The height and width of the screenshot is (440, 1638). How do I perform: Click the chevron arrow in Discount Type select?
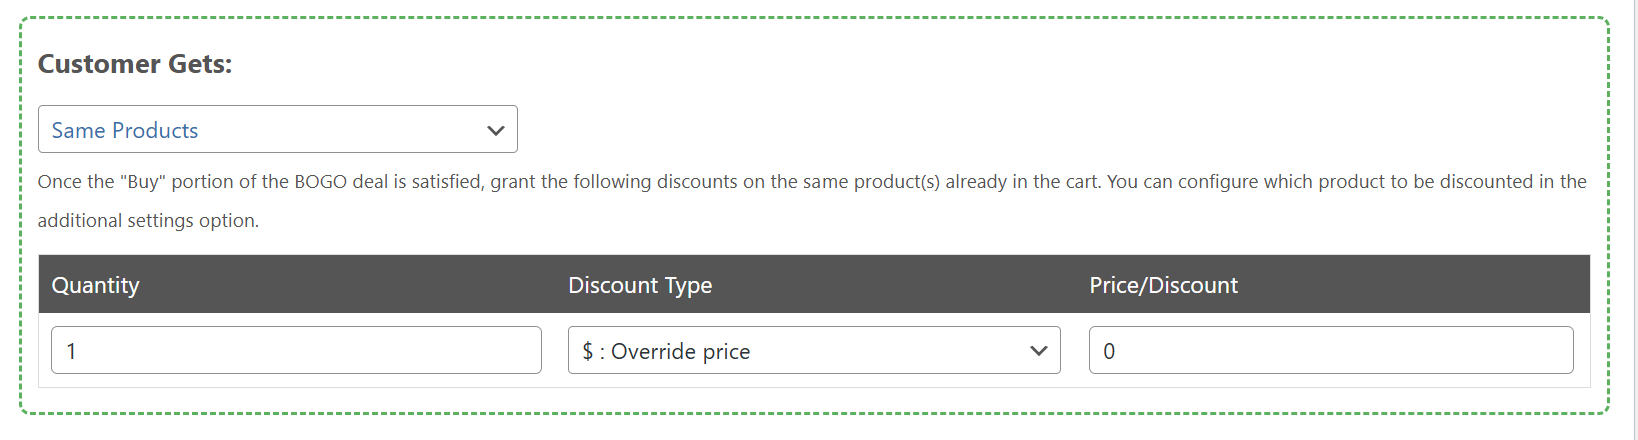click(1038, 351)
